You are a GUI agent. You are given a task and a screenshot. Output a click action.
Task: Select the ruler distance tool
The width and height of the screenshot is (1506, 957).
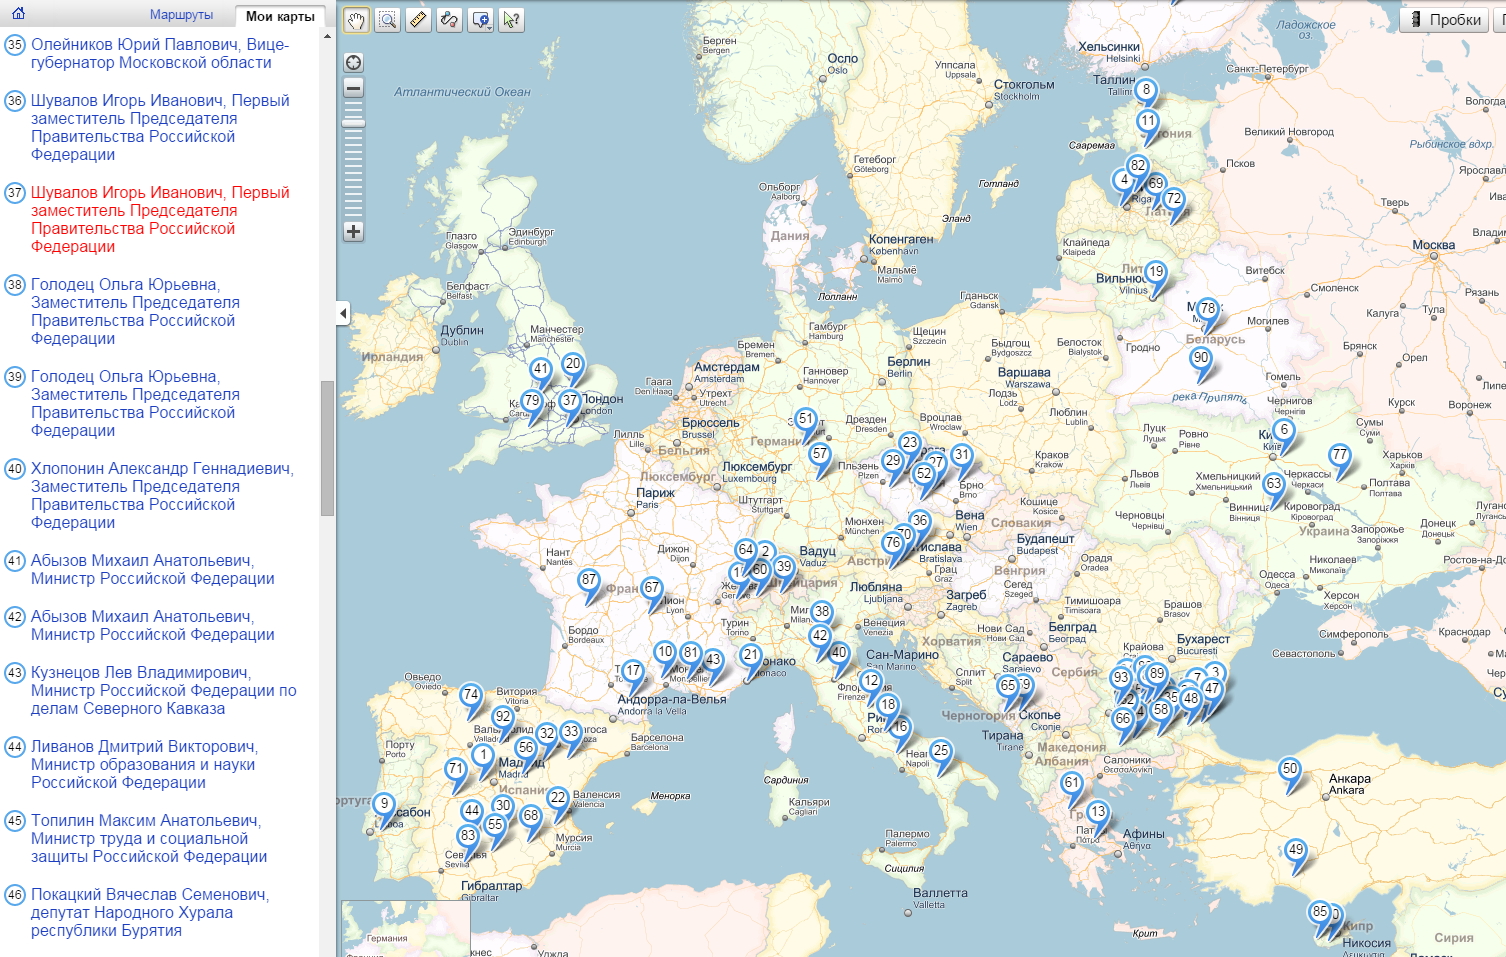pyautogui.click(x=418, y=20)
